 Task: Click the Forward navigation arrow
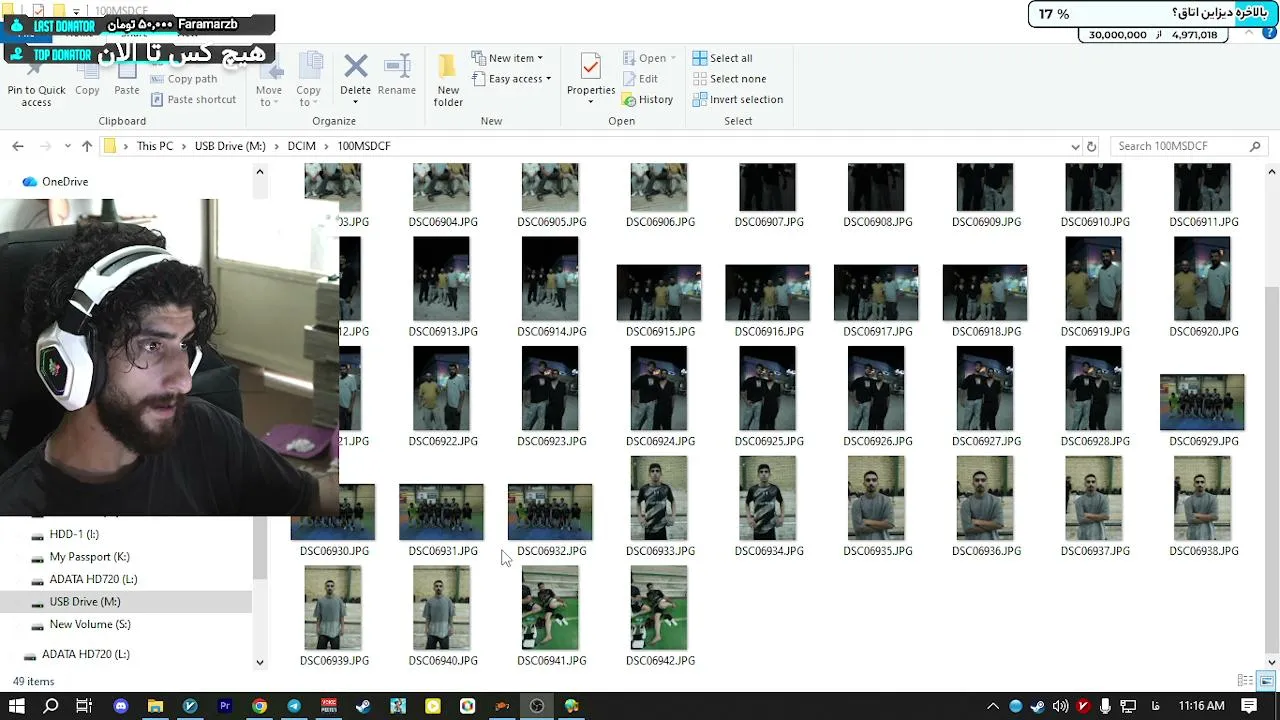pyautogui.click(x=45, y=146)
